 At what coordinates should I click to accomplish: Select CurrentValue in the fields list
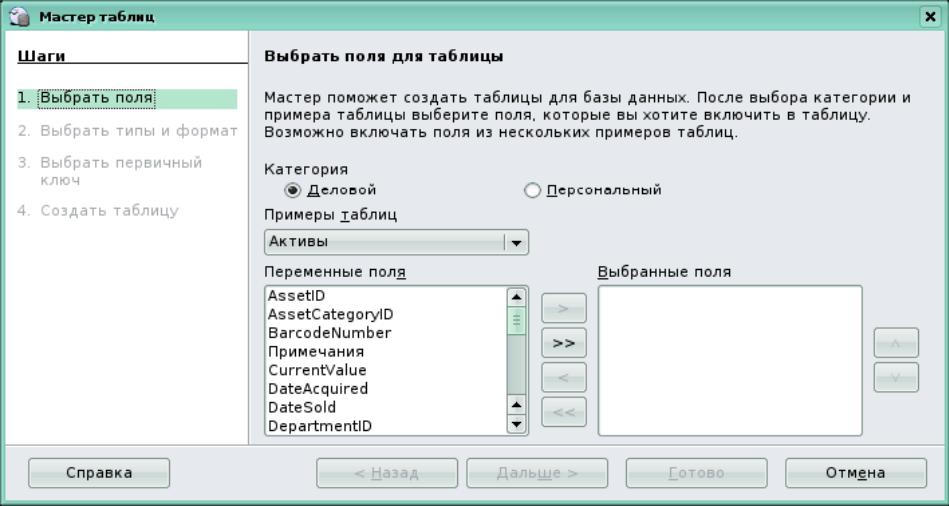pos(387,370)
